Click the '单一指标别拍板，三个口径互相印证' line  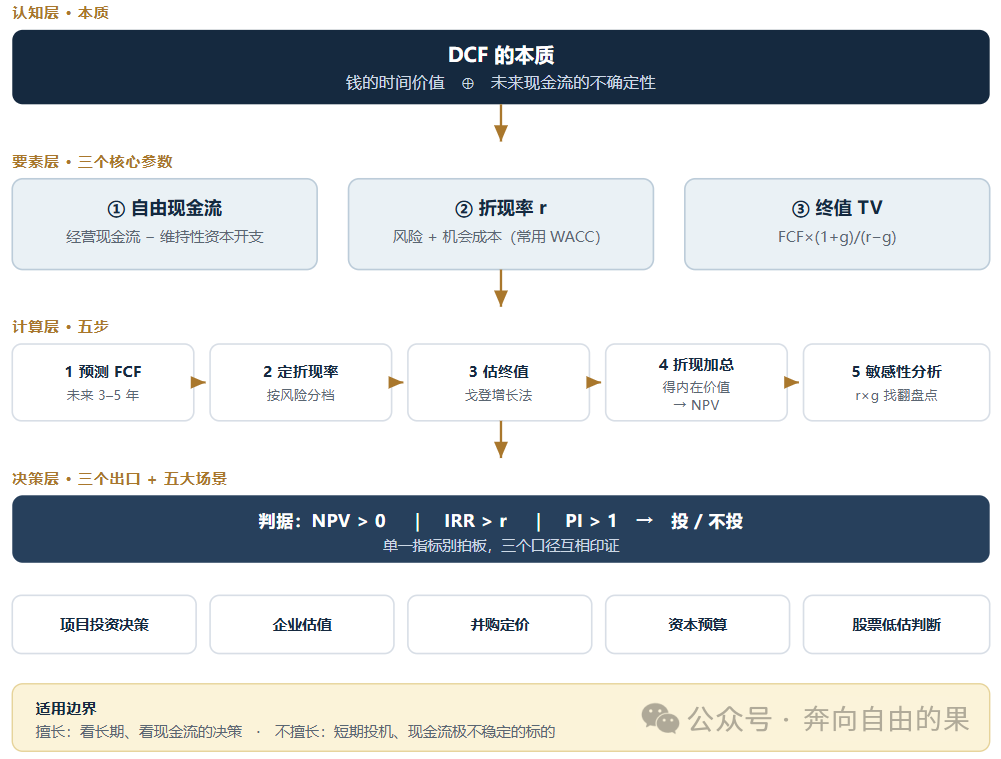point(500,546)
